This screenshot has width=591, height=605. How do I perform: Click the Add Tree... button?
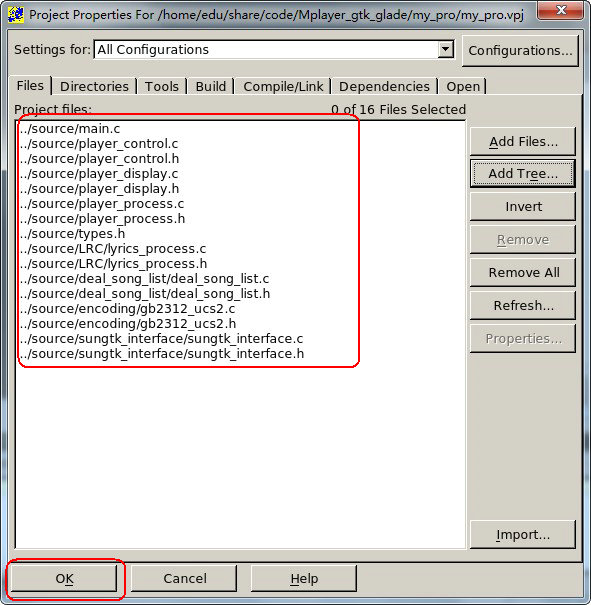(523, 174)
